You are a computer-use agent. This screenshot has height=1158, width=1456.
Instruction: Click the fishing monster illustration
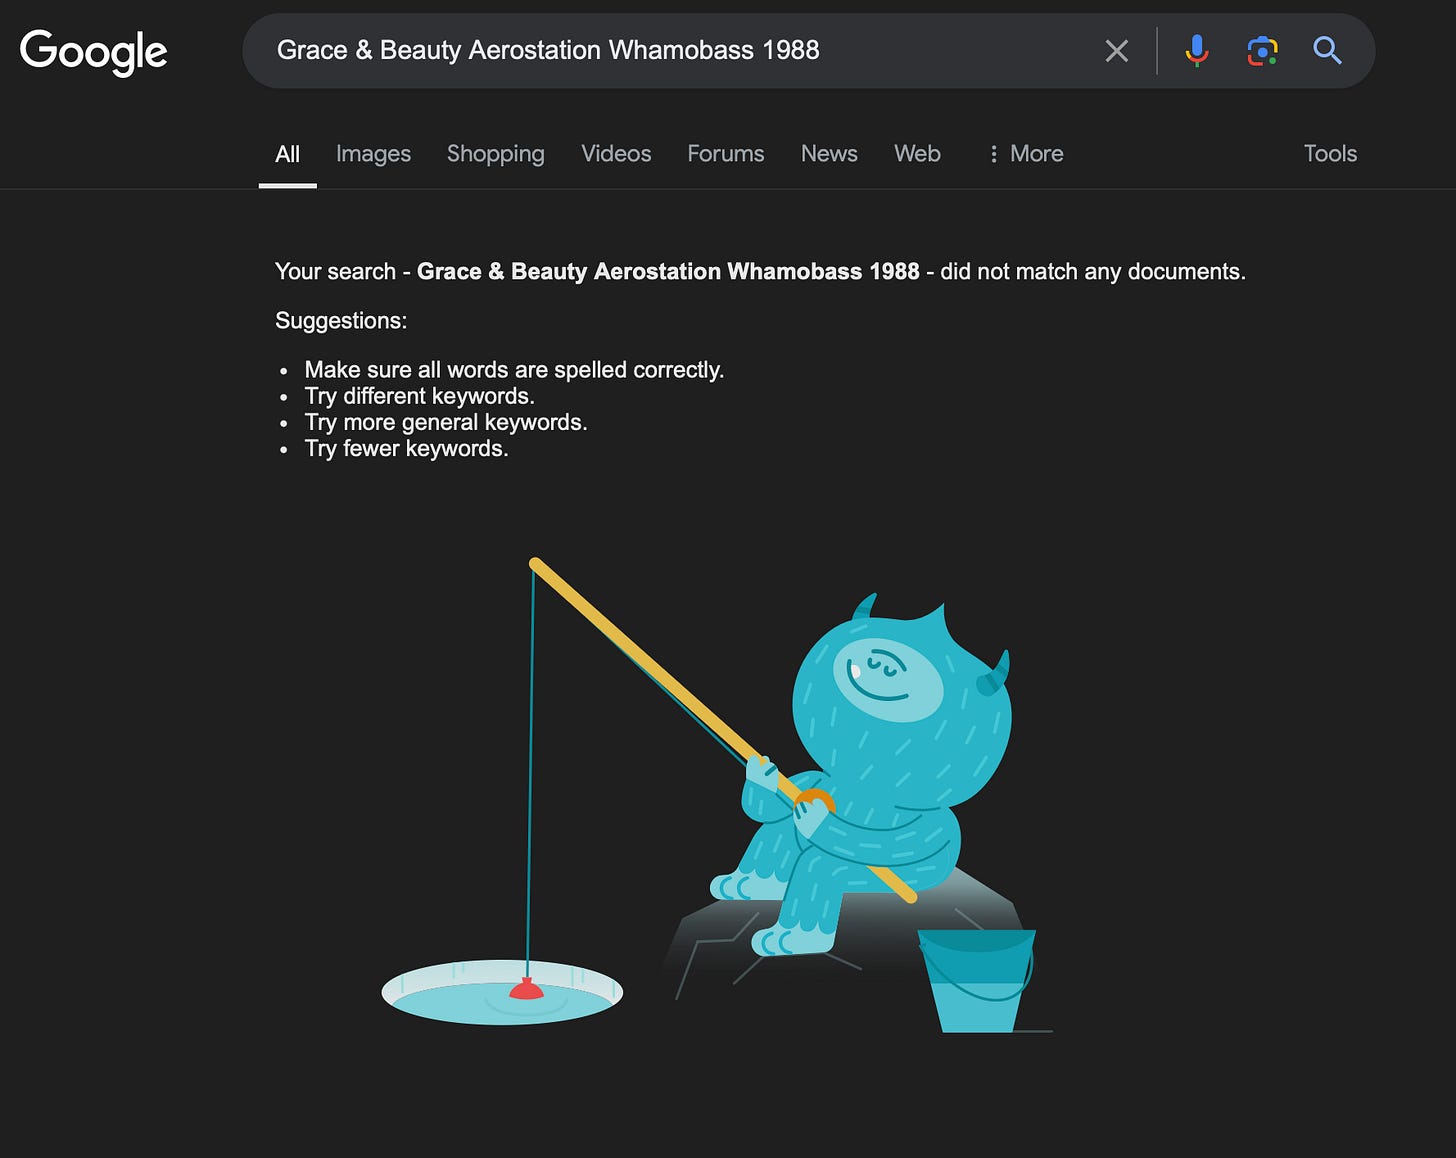pyautogui.click(x=717, y=795)
